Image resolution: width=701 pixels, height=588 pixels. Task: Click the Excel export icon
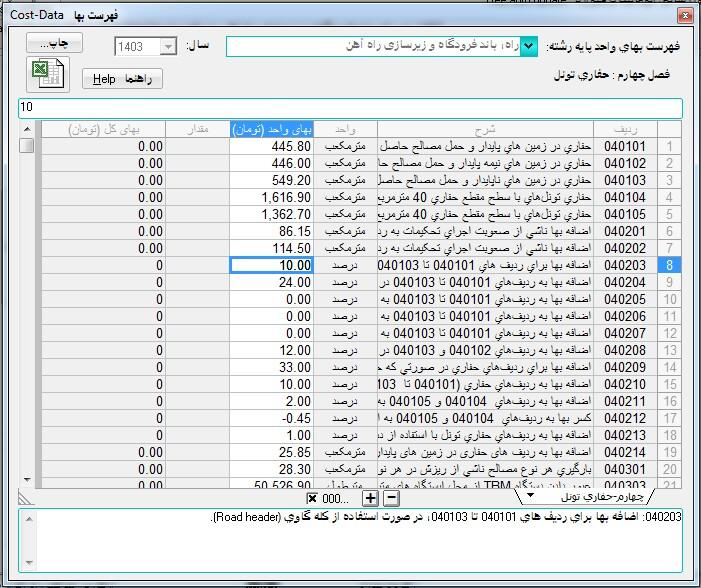tap(44, 77)
